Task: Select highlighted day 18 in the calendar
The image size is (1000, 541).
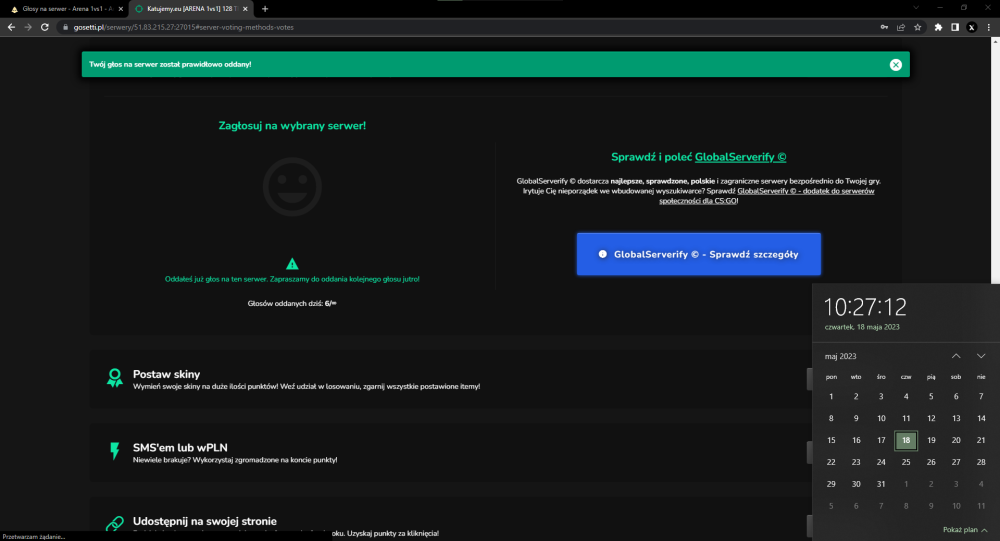Action: tap(906, 440)
